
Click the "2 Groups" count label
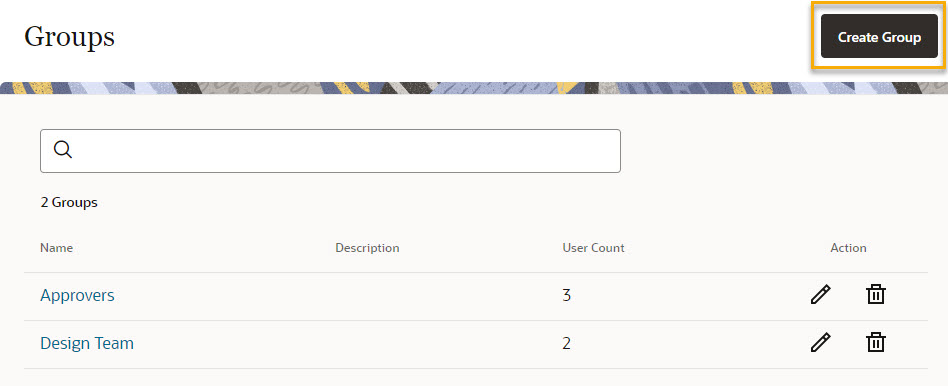69,203
